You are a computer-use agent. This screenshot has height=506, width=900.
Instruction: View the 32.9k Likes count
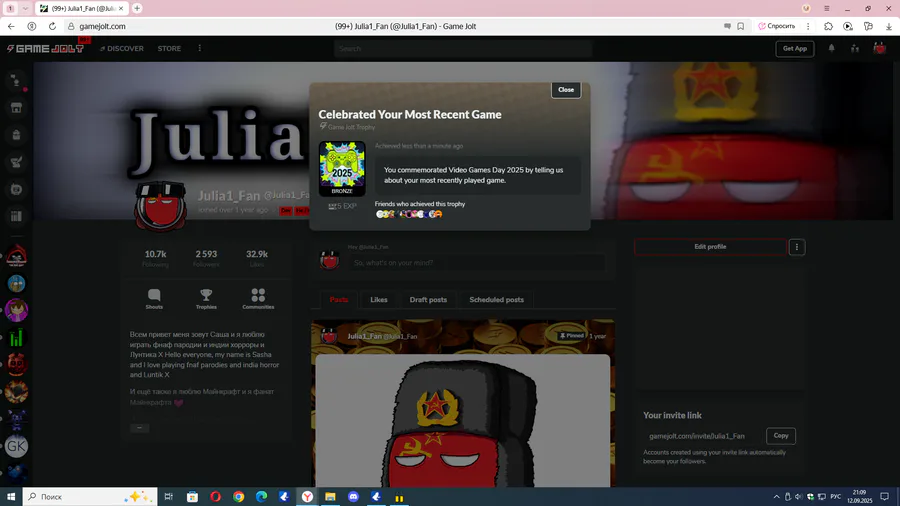tap(257, 258)
